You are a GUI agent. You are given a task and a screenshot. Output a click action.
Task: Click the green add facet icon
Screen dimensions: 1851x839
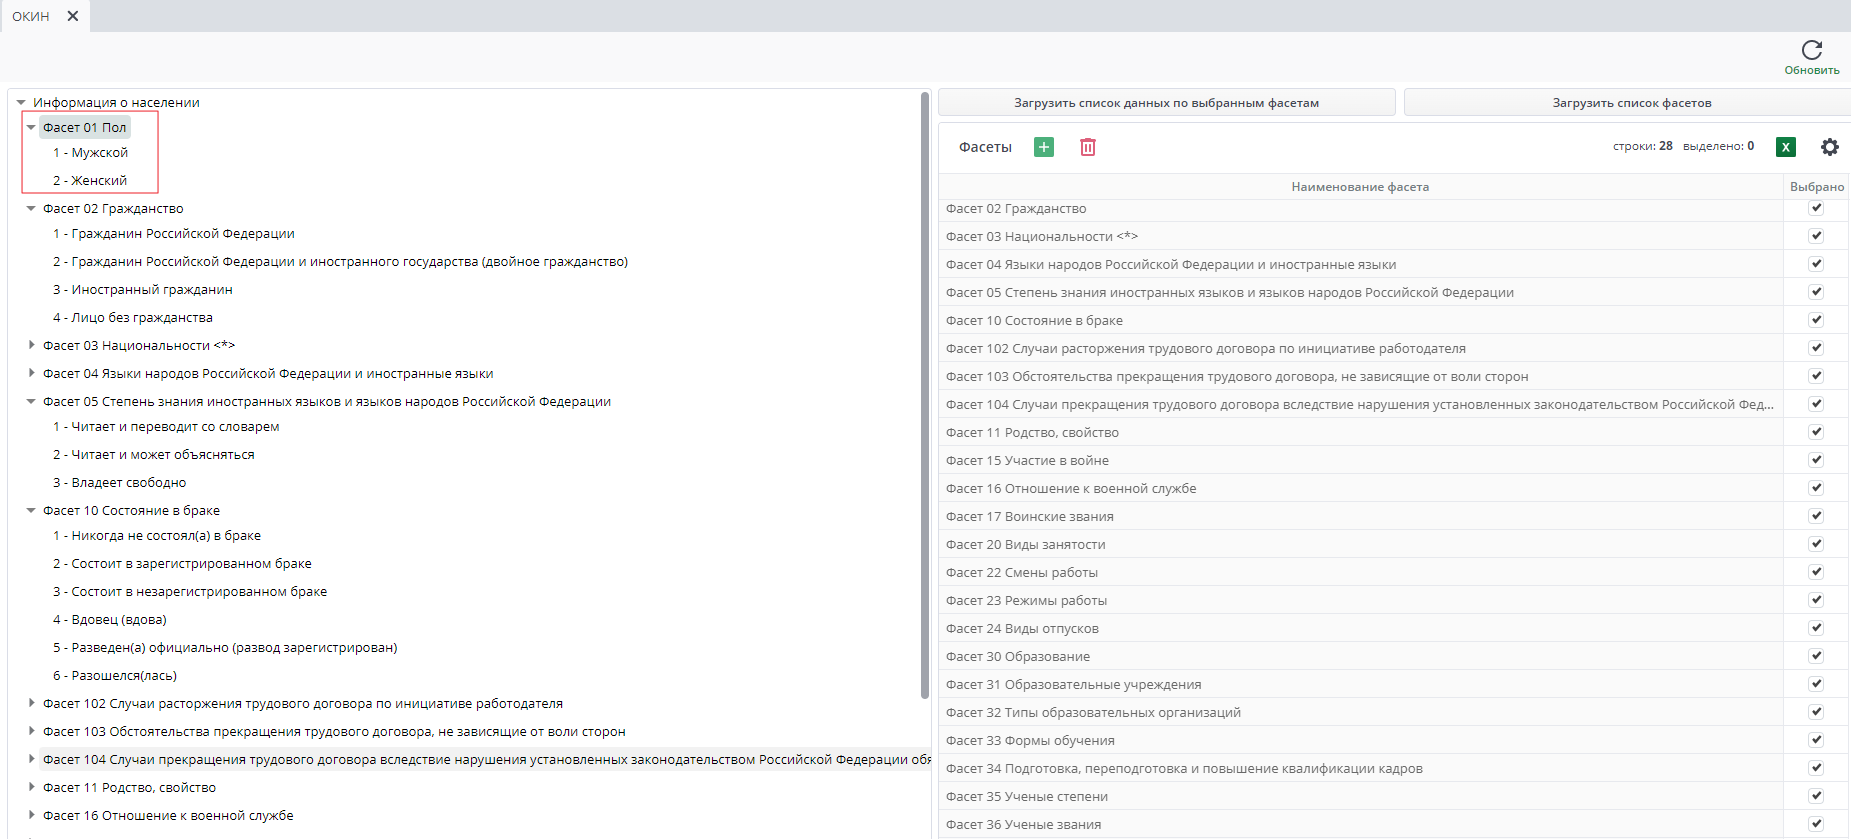(1044, 147)
